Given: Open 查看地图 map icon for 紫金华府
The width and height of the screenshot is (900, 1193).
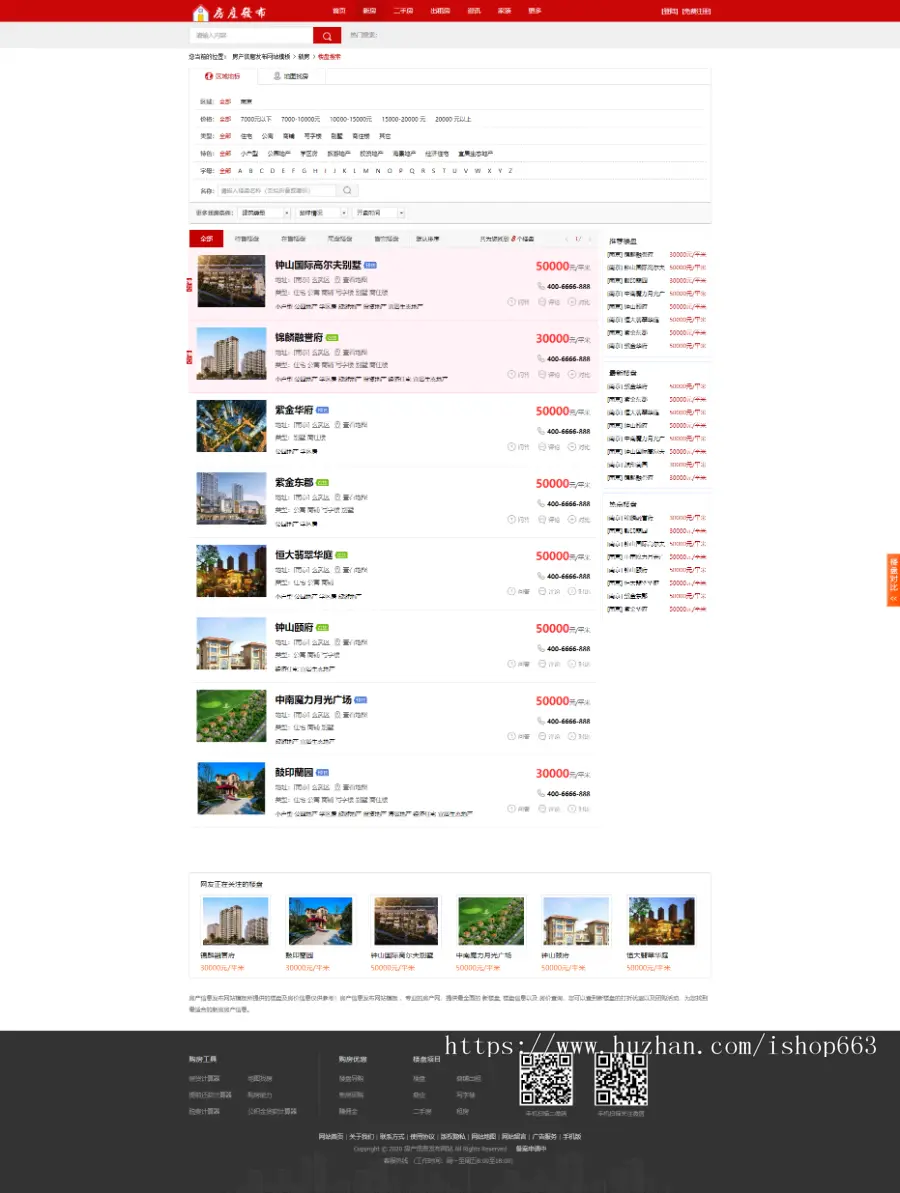Looking at the screenshot, I should (351, 425).
